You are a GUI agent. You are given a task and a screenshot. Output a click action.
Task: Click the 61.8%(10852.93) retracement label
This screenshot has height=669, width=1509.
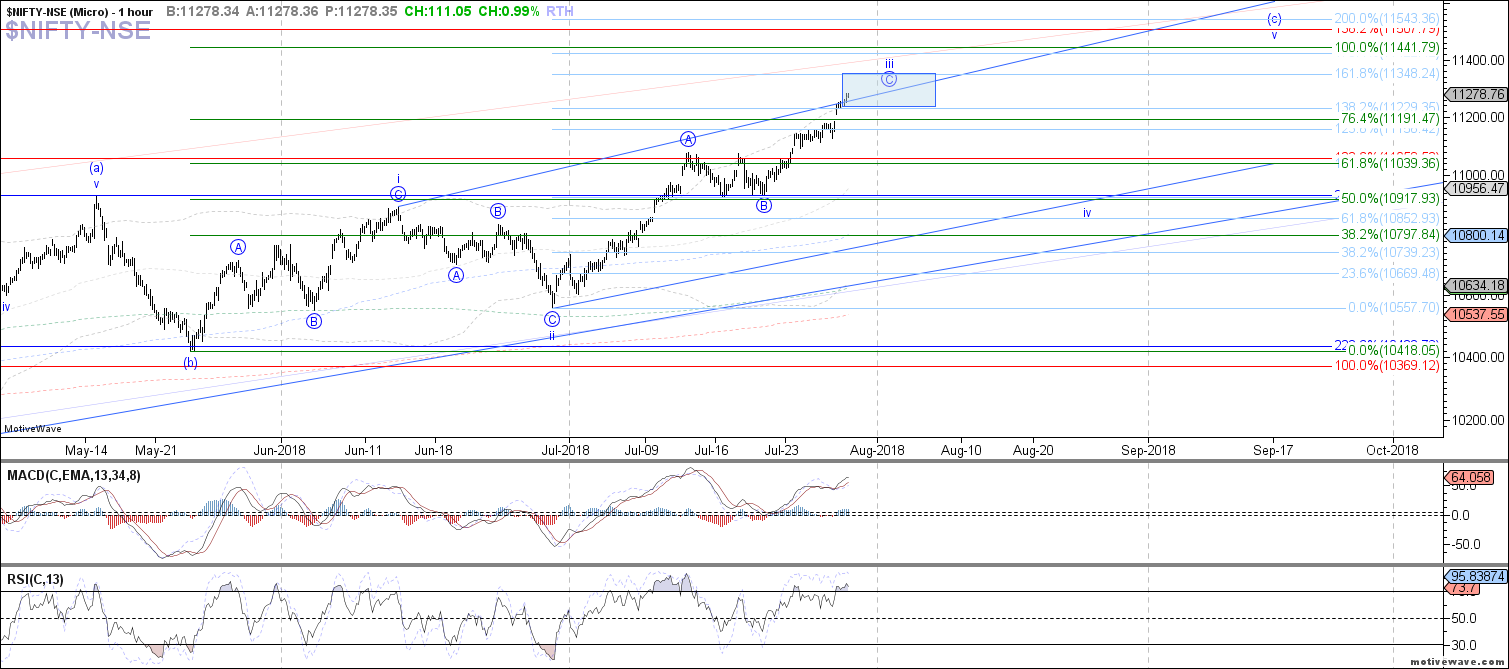[1389, 218]
